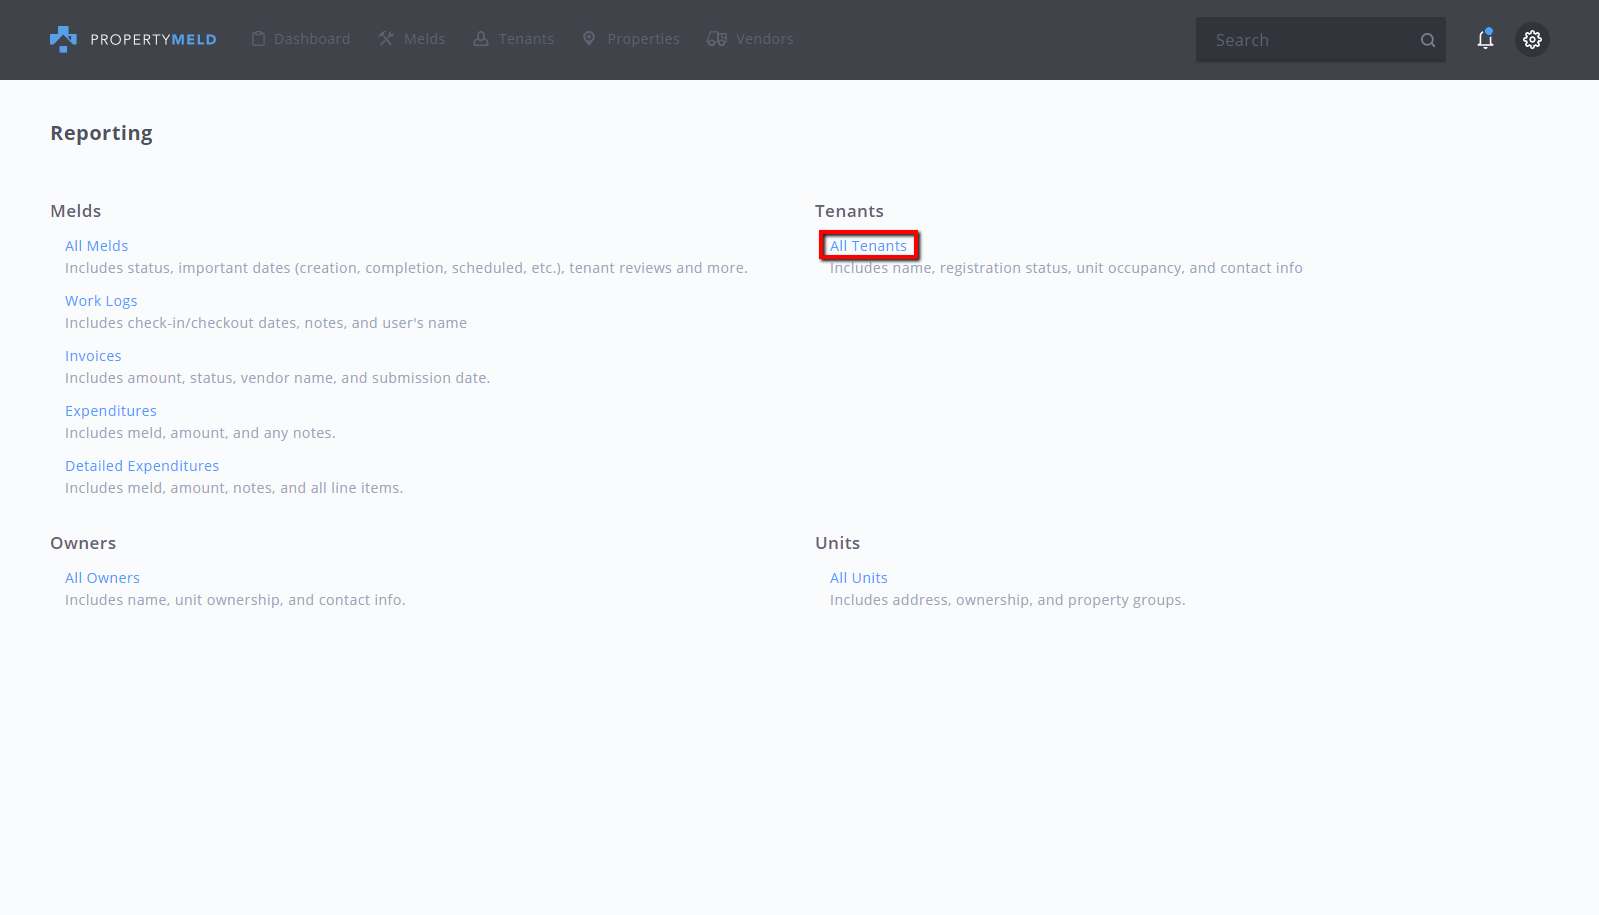
Task: Click the Property Meld logo icon
Action: (x=63, y=39)
